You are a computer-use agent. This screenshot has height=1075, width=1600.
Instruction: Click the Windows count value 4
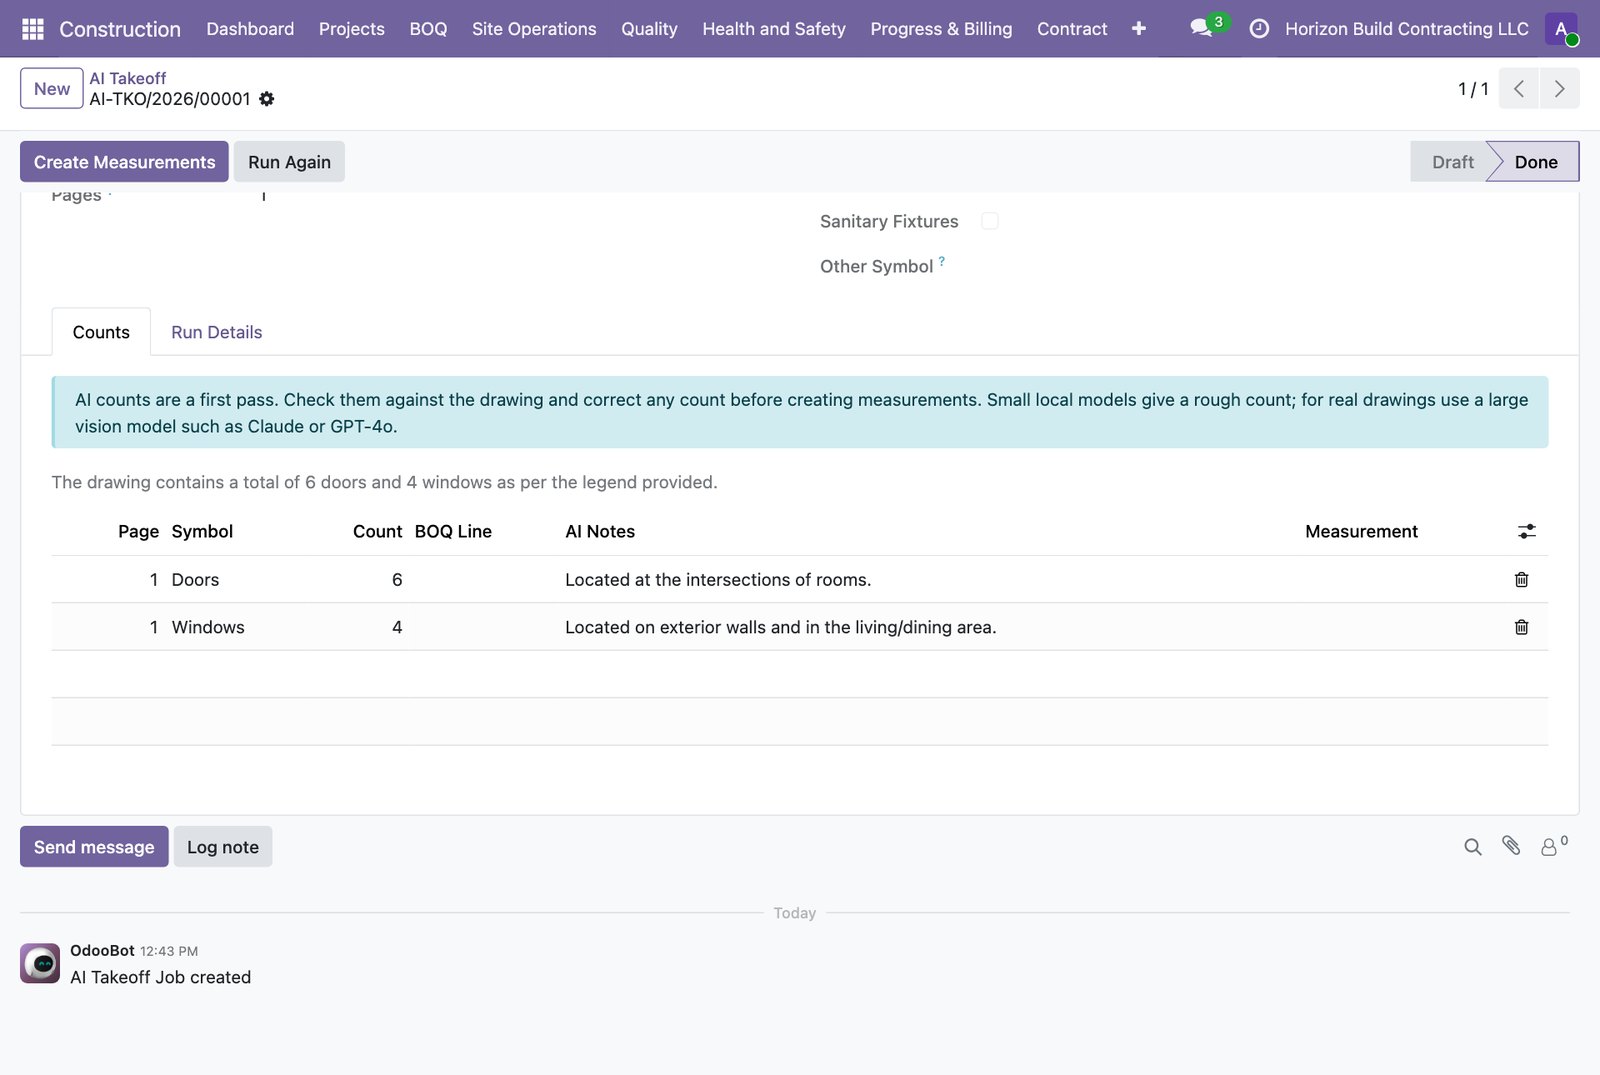[x=397, y=627]
